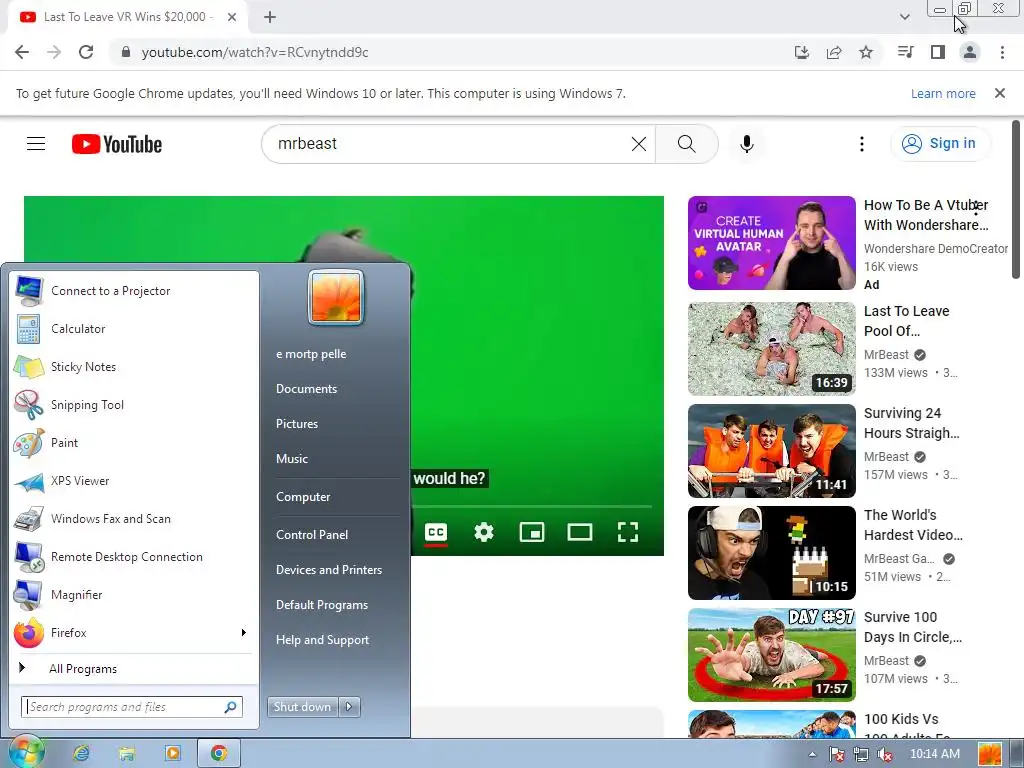Click the user account picture

[336, 297]
